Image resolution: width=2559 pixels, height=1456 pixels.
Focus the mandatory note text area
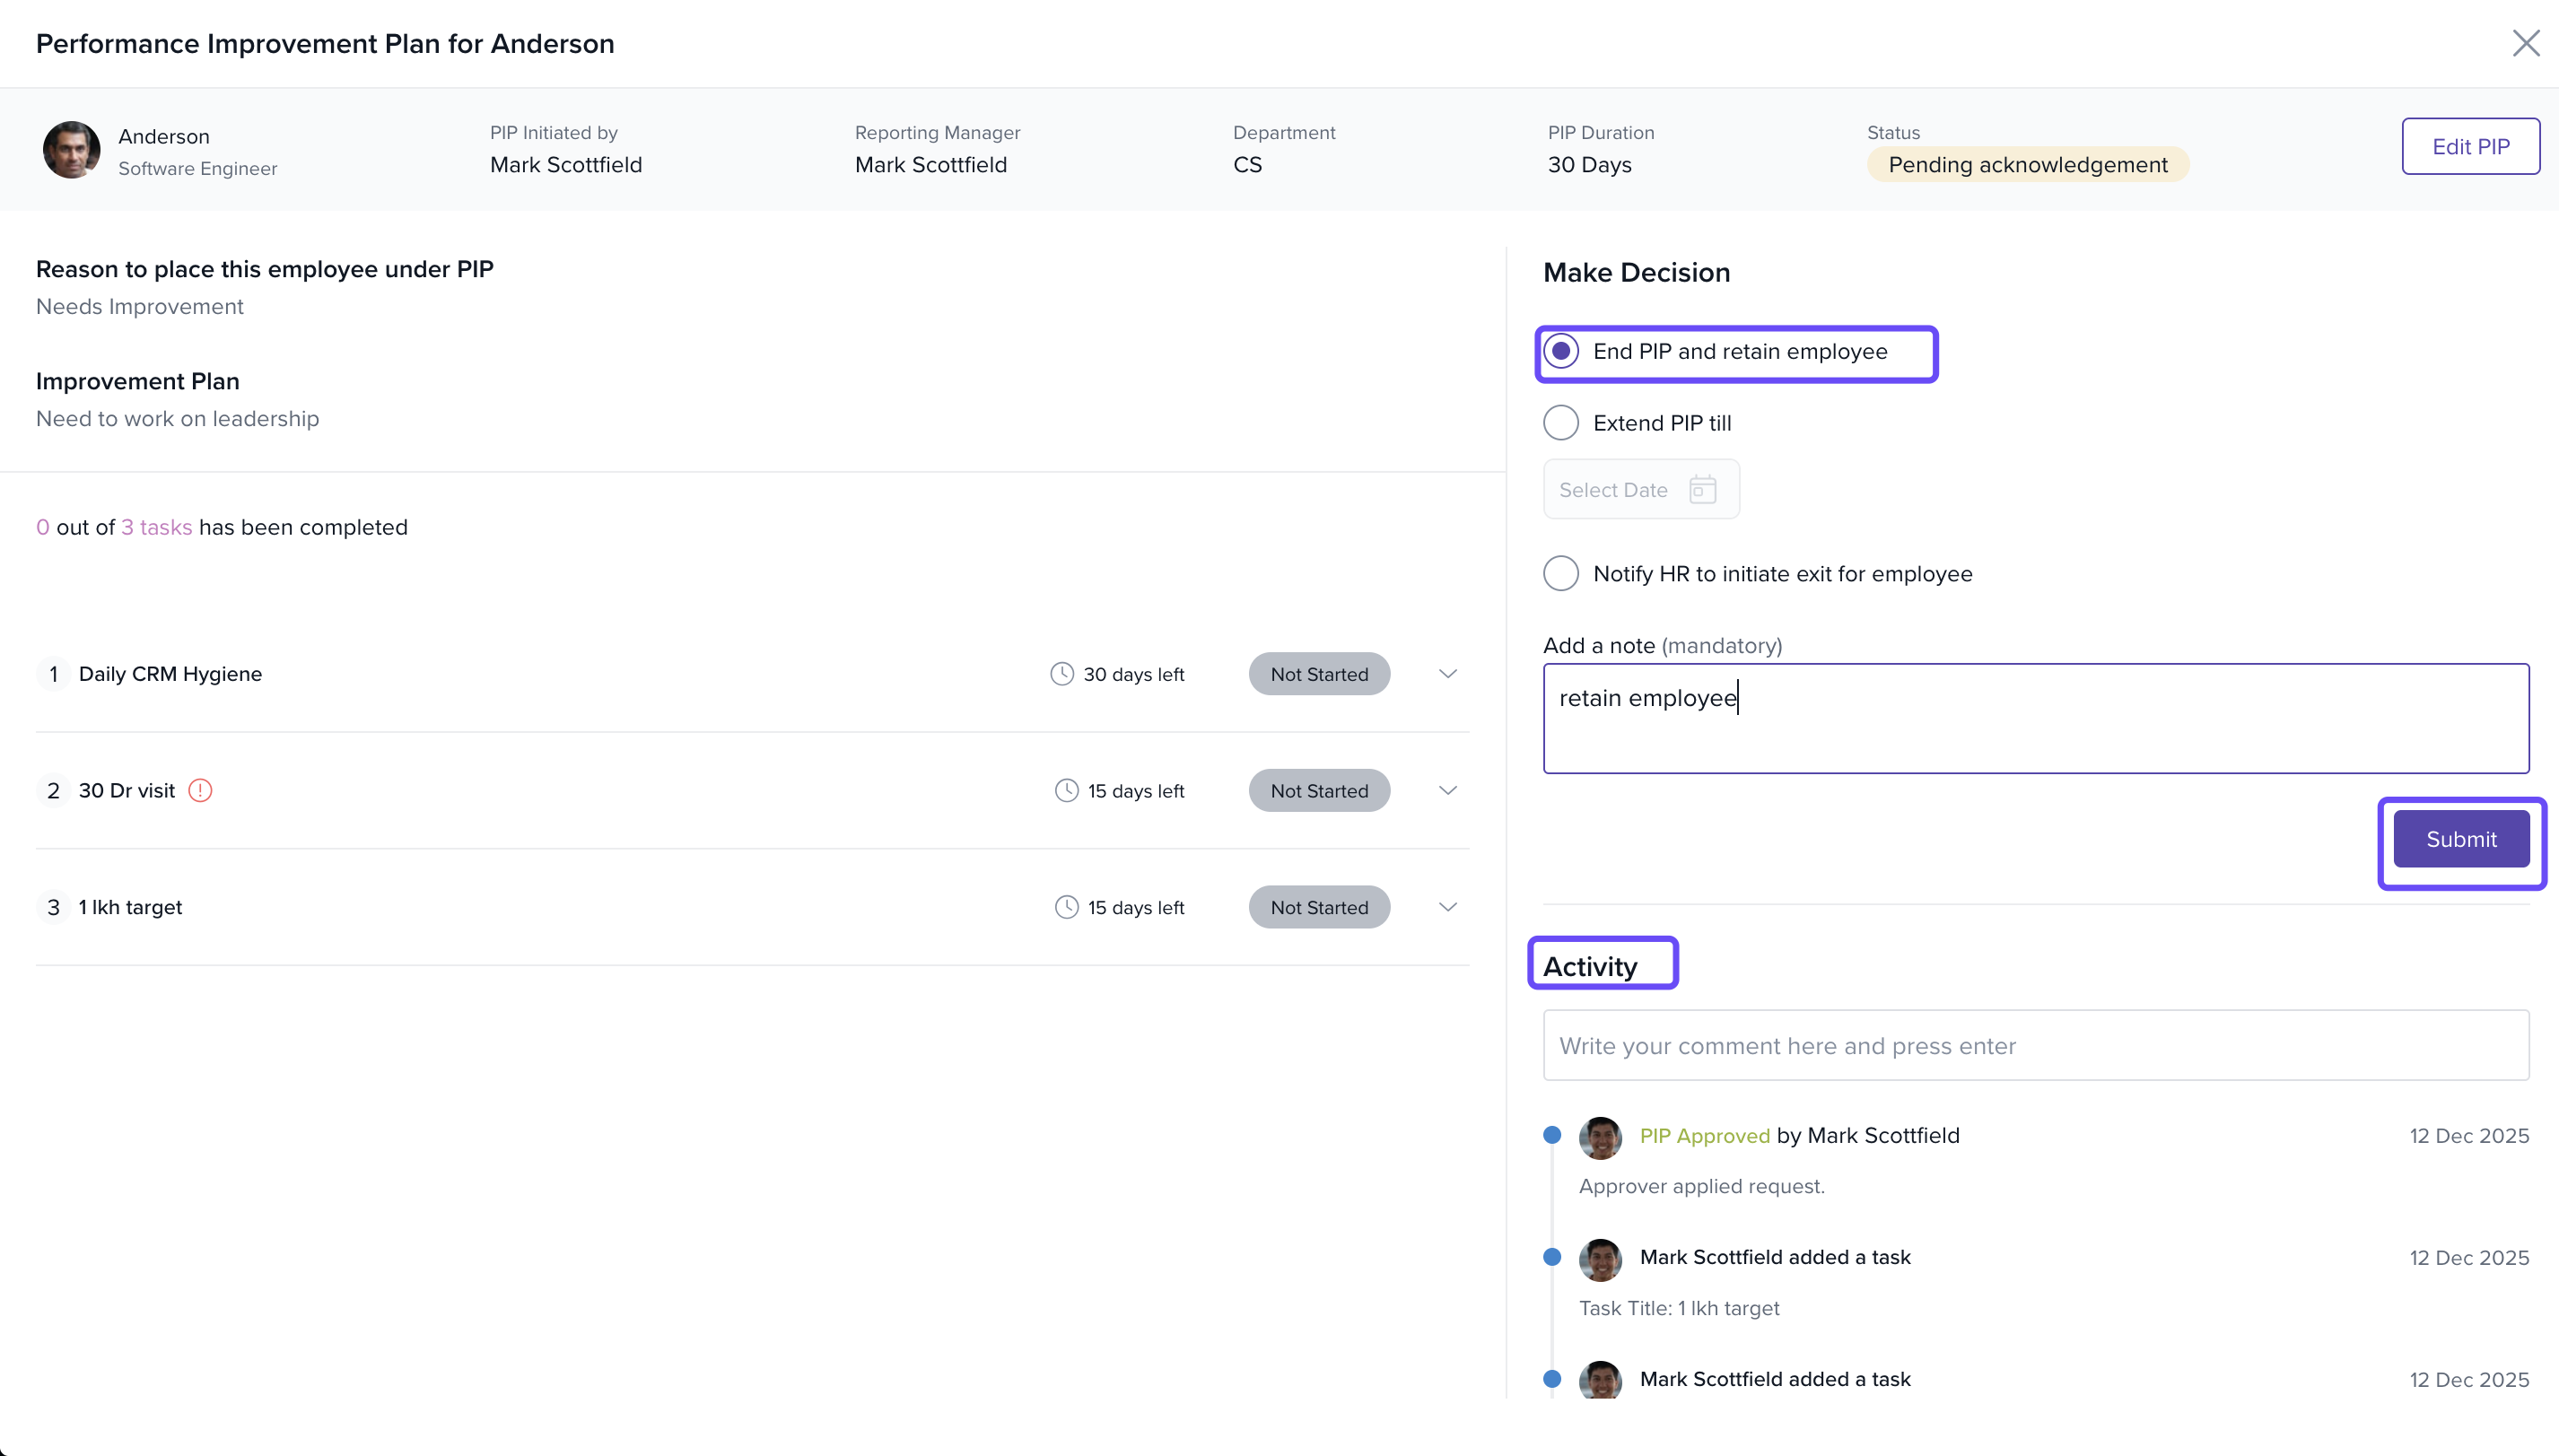tap(2035, 718)
